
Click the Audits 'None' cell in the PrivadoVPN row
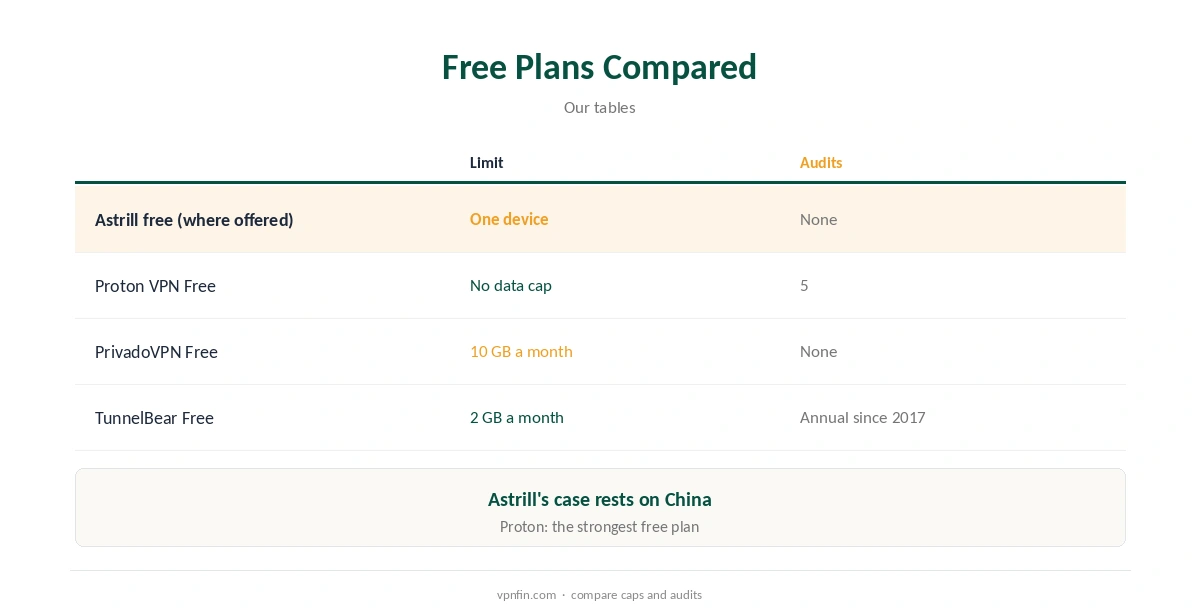[x=818, y=352]
